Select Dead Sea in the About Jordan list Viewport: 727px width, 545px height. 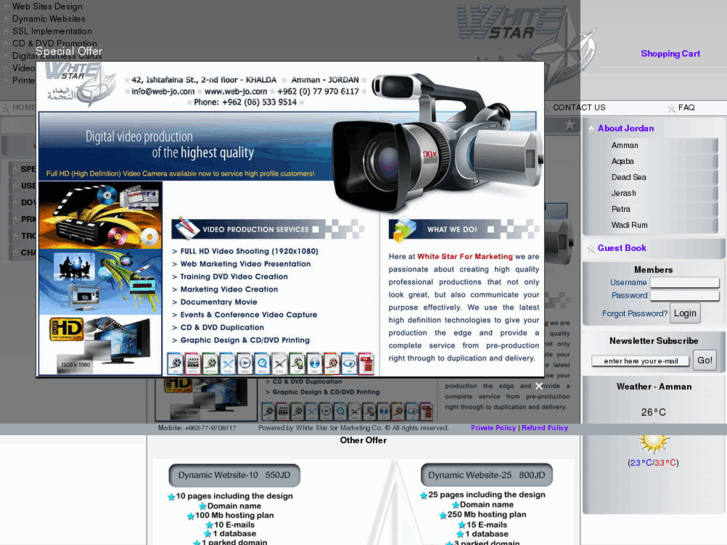pyautogui.click(x=628, y=177)
